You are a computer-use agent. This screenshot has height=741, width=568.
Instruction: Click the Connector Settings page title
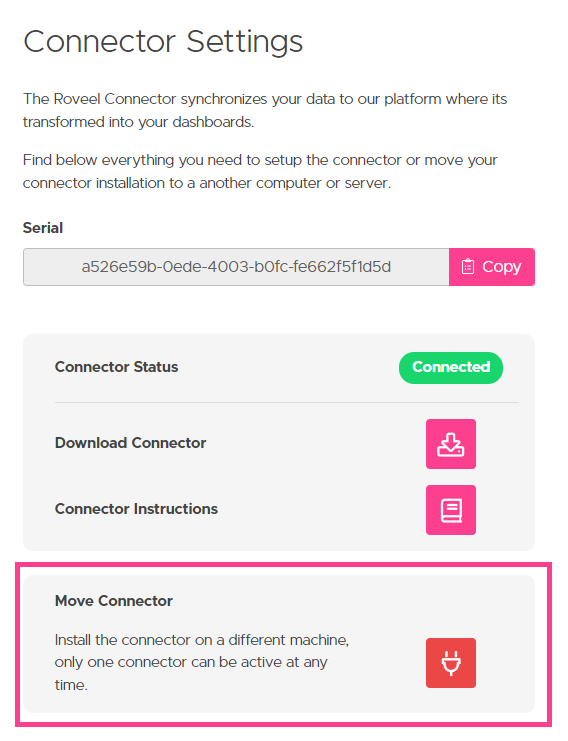point(163,42)
